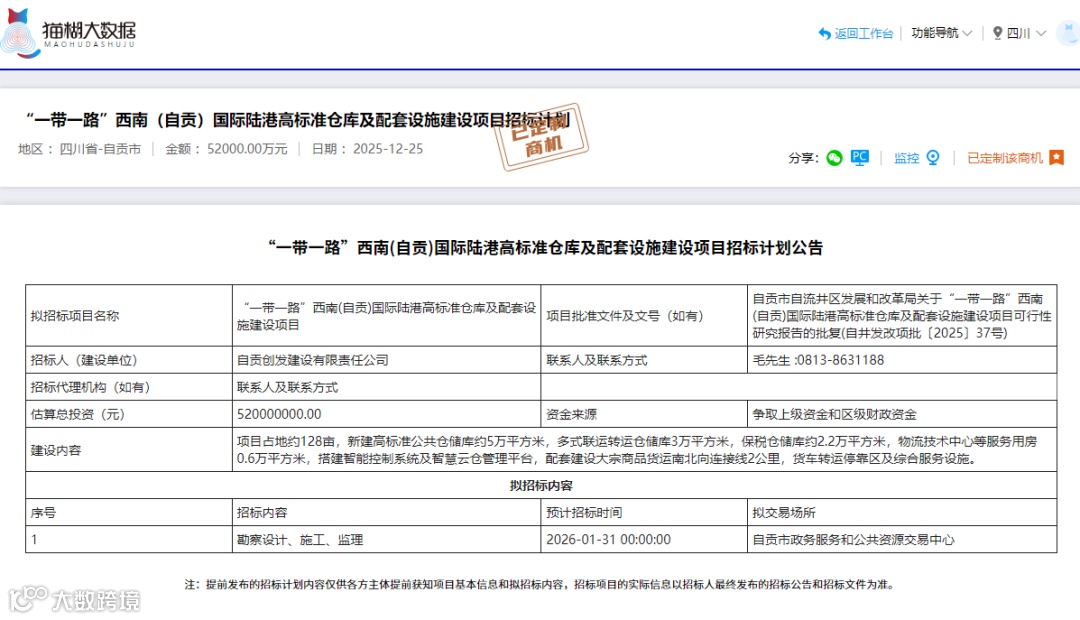Share via the green WeChat icon

tap(834, 158)
